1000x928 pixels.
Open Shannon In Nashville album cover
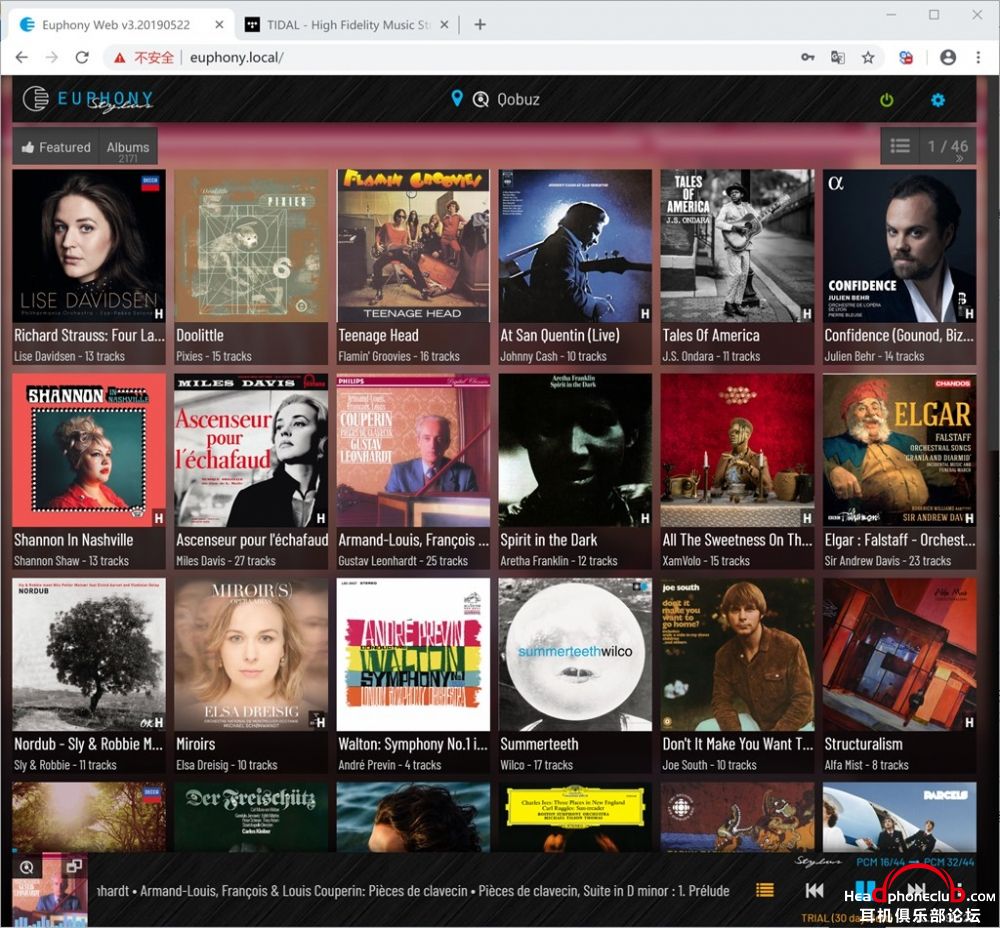coord(89,450)
